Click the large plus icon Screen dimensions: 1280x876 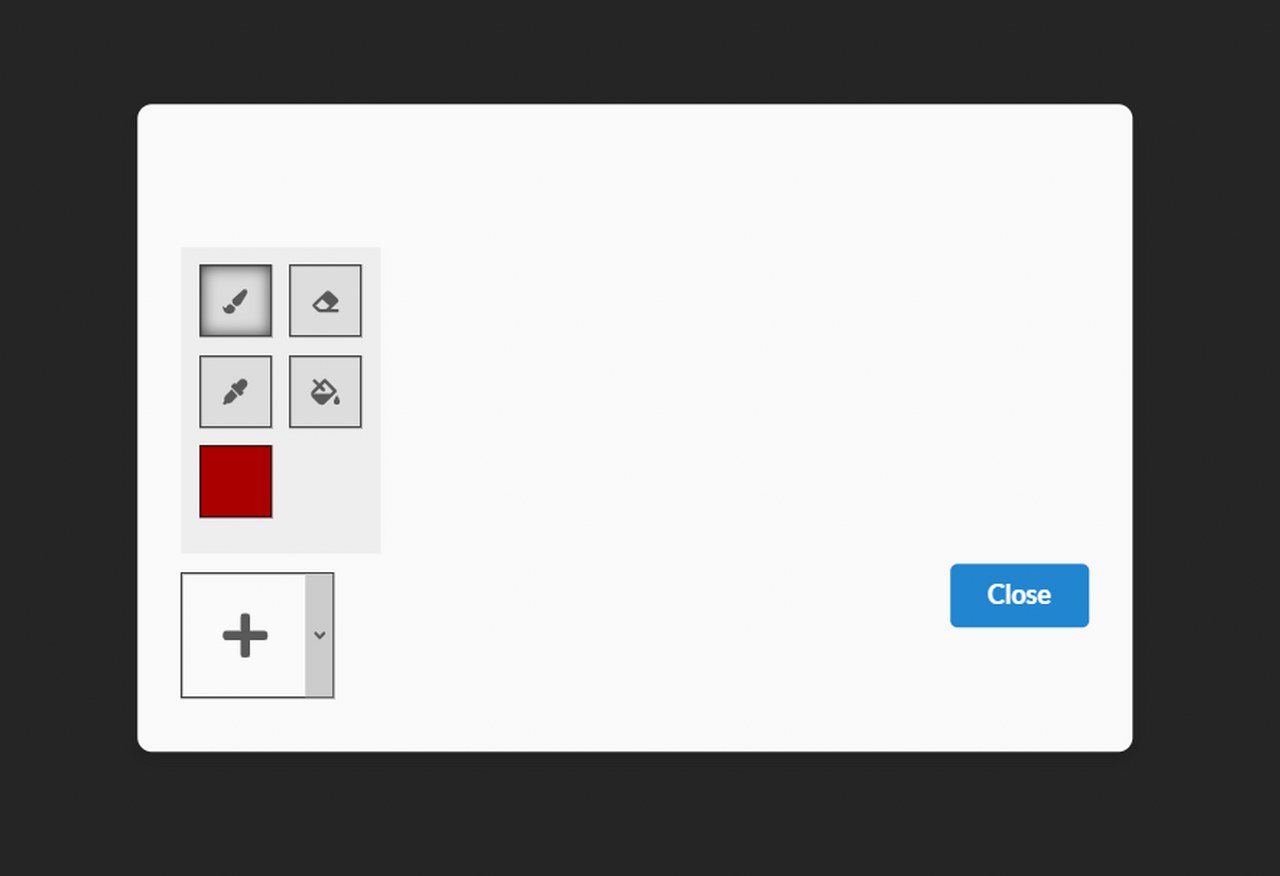[245, 635]
